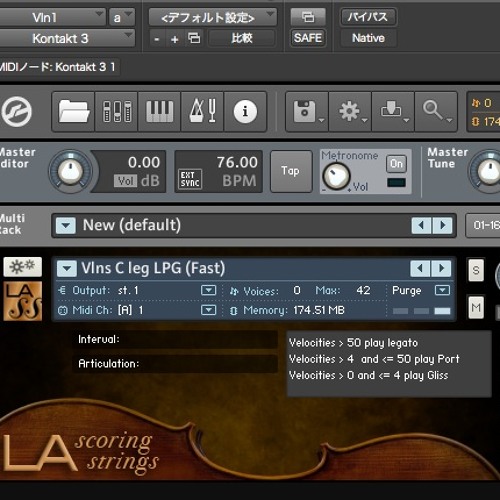Viewport: 500px width, 500px height.
Task: Click the purge status indicator bars
Action: [421, 311]
